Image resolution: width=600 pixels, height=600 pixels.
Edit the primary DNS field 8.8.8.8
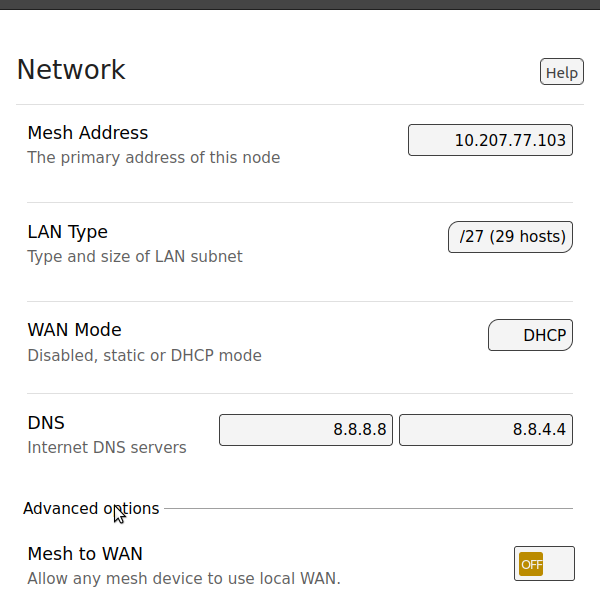[306, 430]
